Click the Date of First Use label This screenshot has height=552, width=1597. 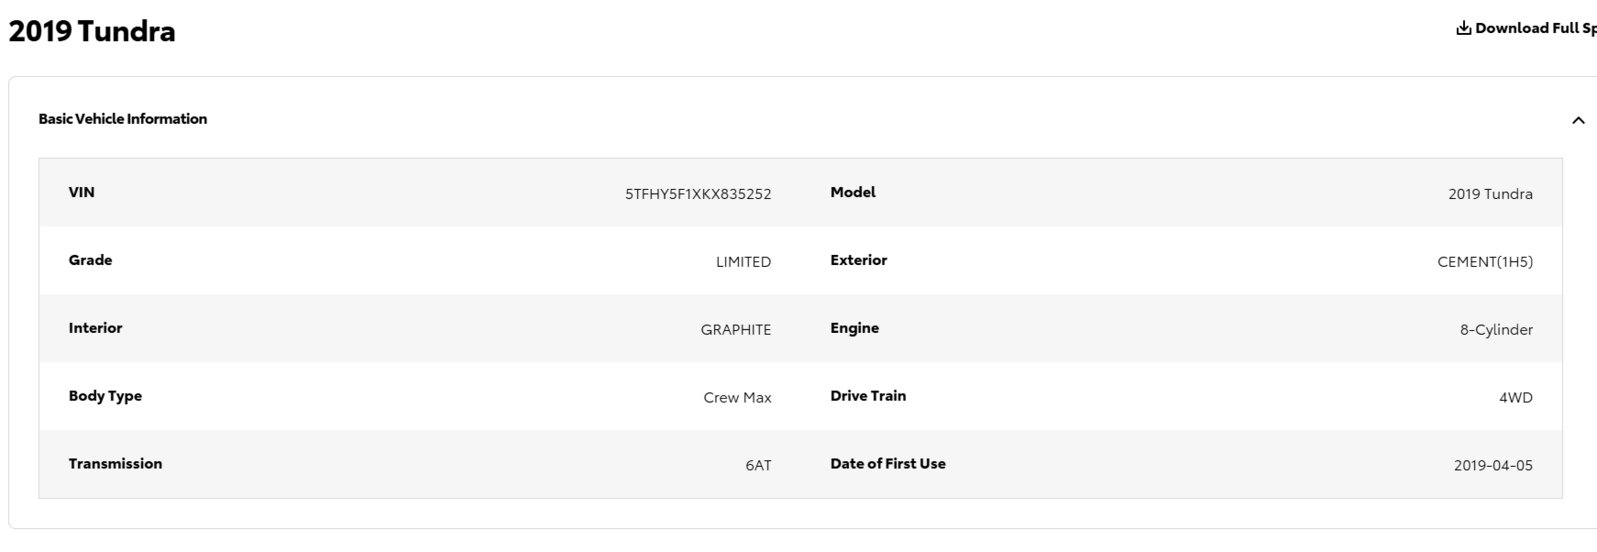[888, 464]
